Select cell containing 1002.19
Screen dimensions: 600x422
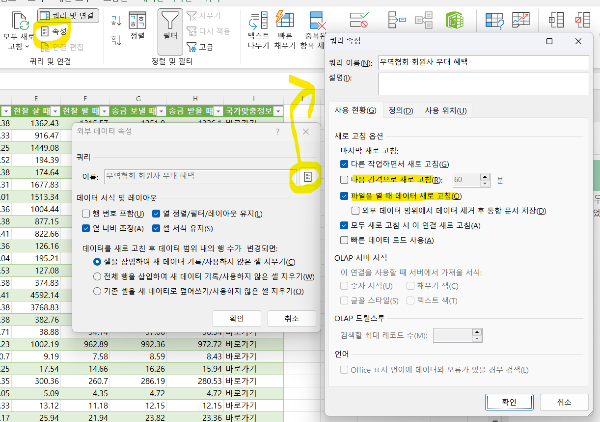click(36, 344)
